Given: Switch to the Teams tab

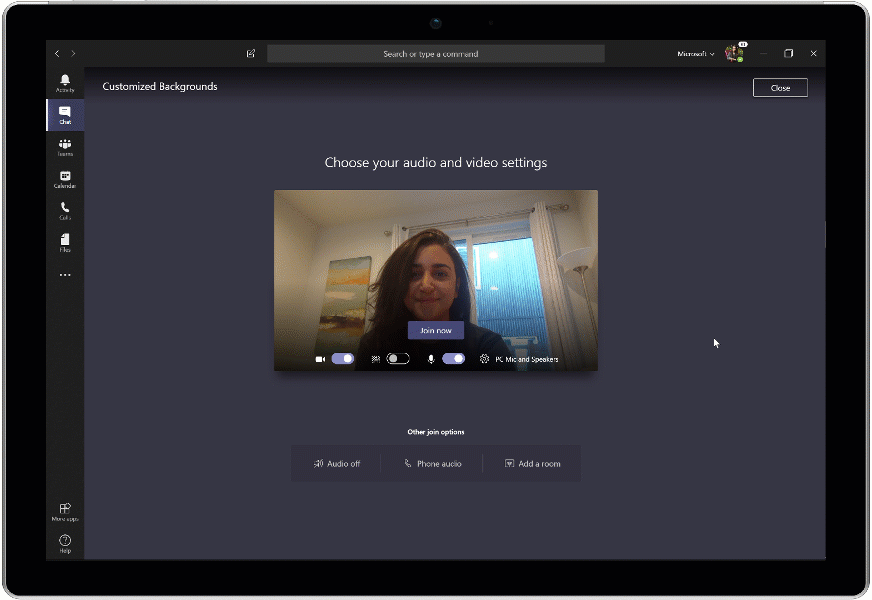Looking at the screenshot, I should coord(64,147).
